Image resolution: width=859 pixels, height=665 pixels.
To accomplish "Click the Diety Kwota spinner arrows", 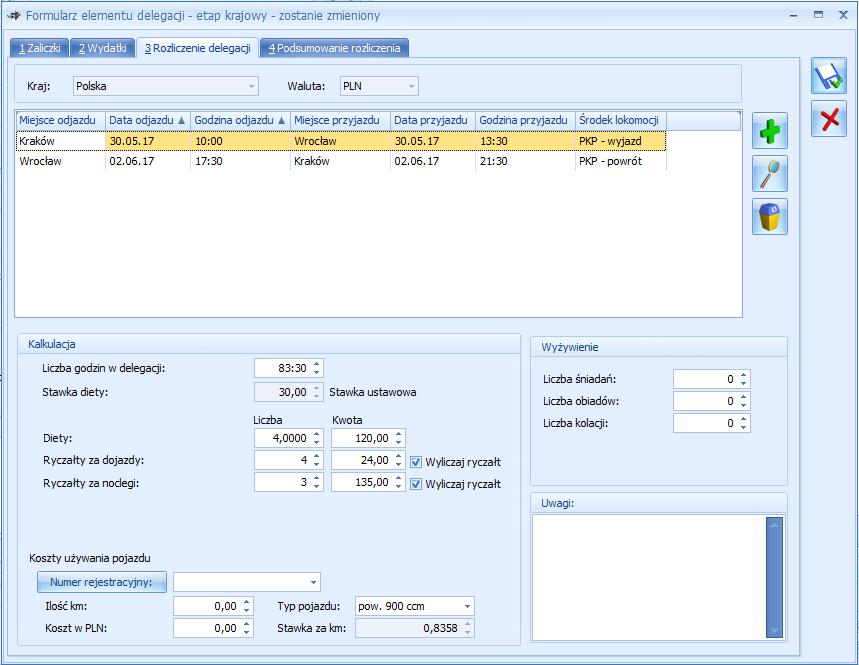I will 399,438.
